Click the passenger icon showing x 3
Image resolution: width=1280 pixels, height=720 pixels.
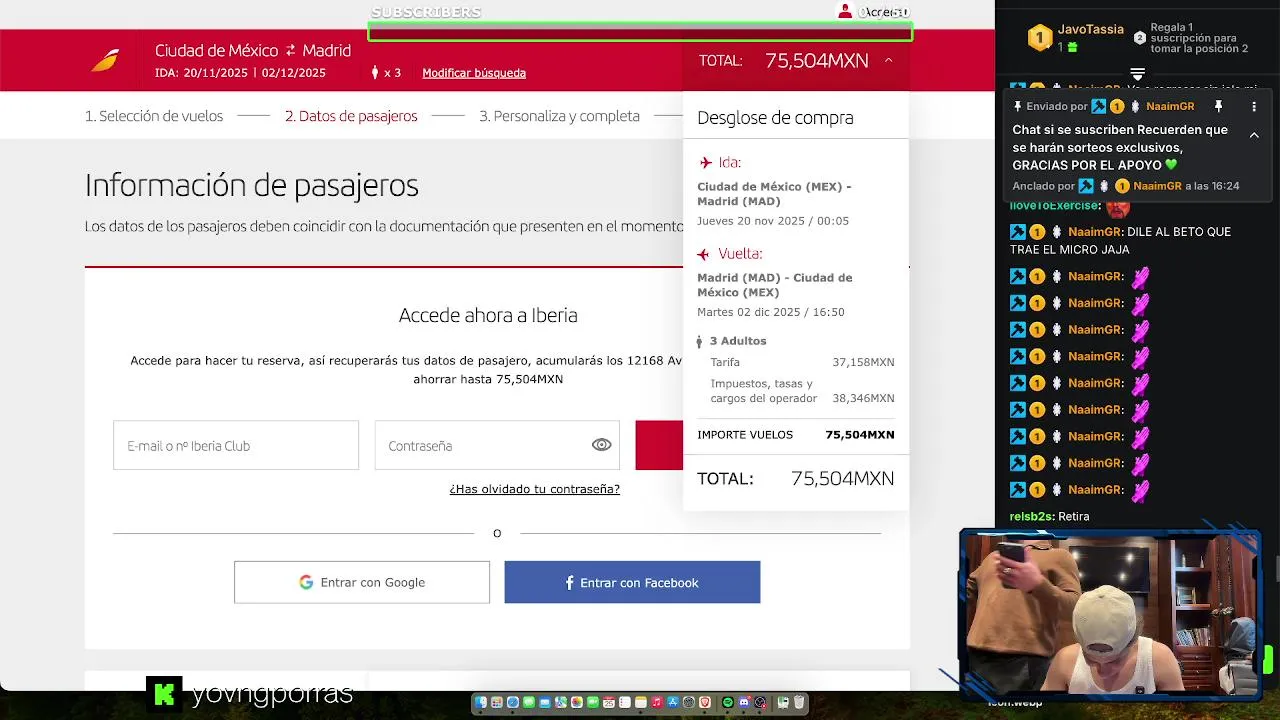[x=376, y=72]
